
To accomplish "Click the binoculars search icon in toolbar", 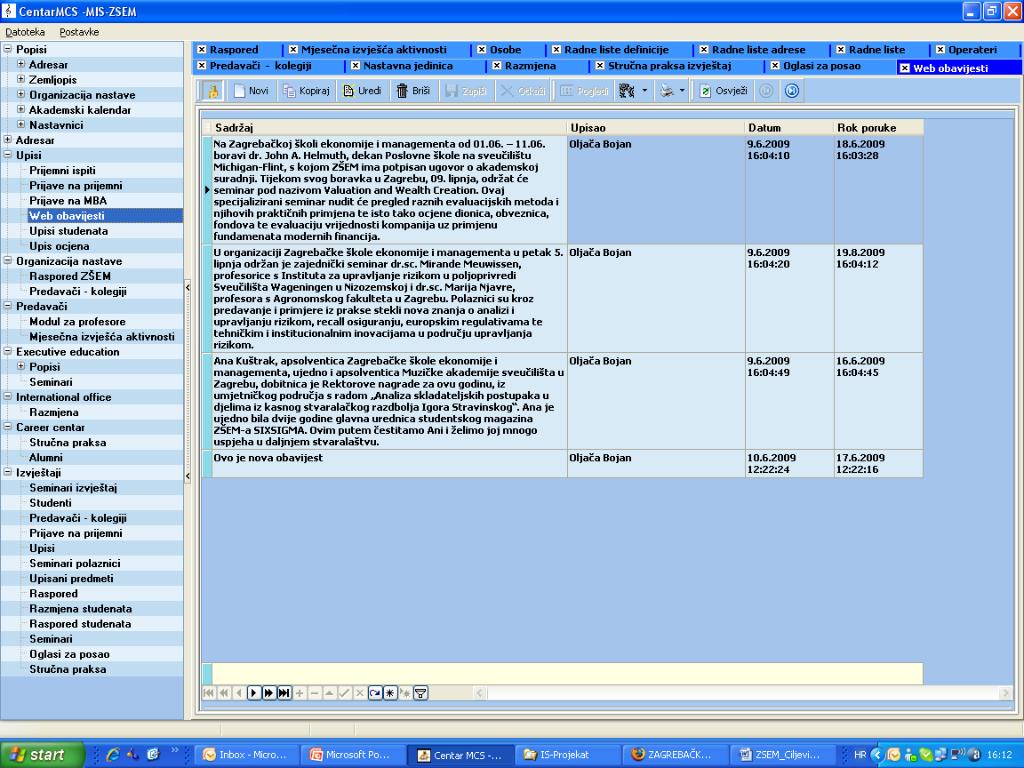I will pyautogui.click(x=627, y=91).
